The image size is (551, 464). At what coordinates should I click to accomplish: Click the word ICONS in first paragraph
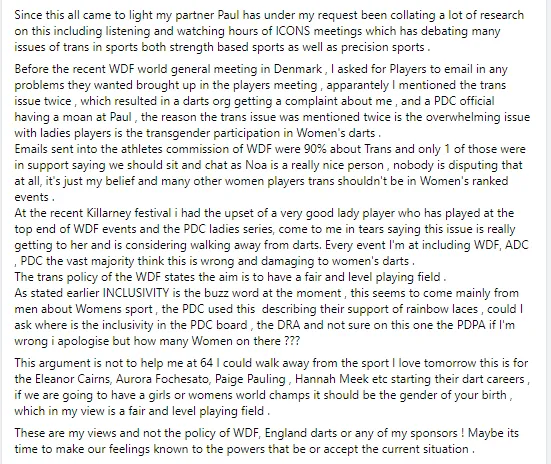point(293,31)
